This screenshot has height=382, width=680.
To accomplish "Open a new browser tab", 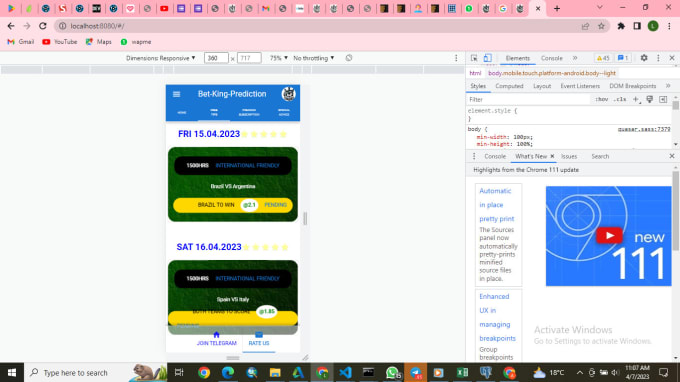I will 557,8.
